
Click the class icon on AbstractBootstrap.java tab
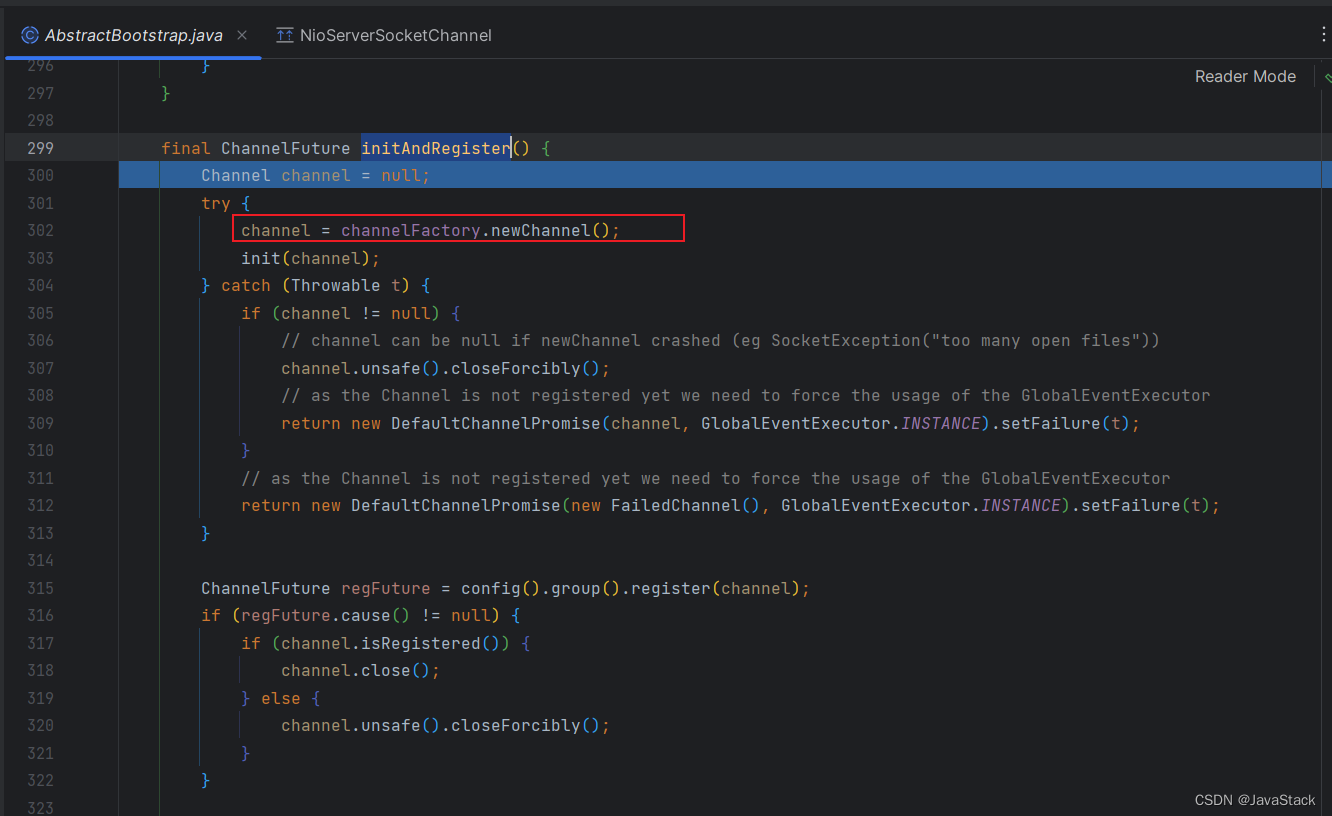pyautogui.click(x=30, y=35)
